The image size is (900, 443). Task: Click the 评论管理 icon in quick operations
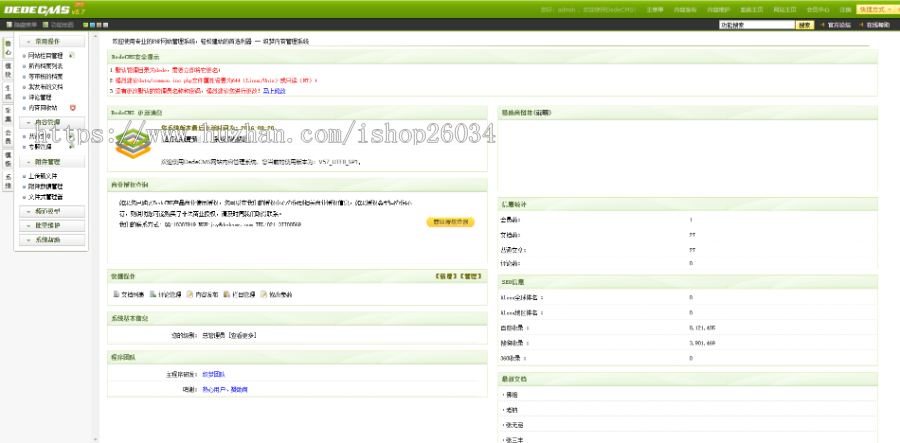153,294
